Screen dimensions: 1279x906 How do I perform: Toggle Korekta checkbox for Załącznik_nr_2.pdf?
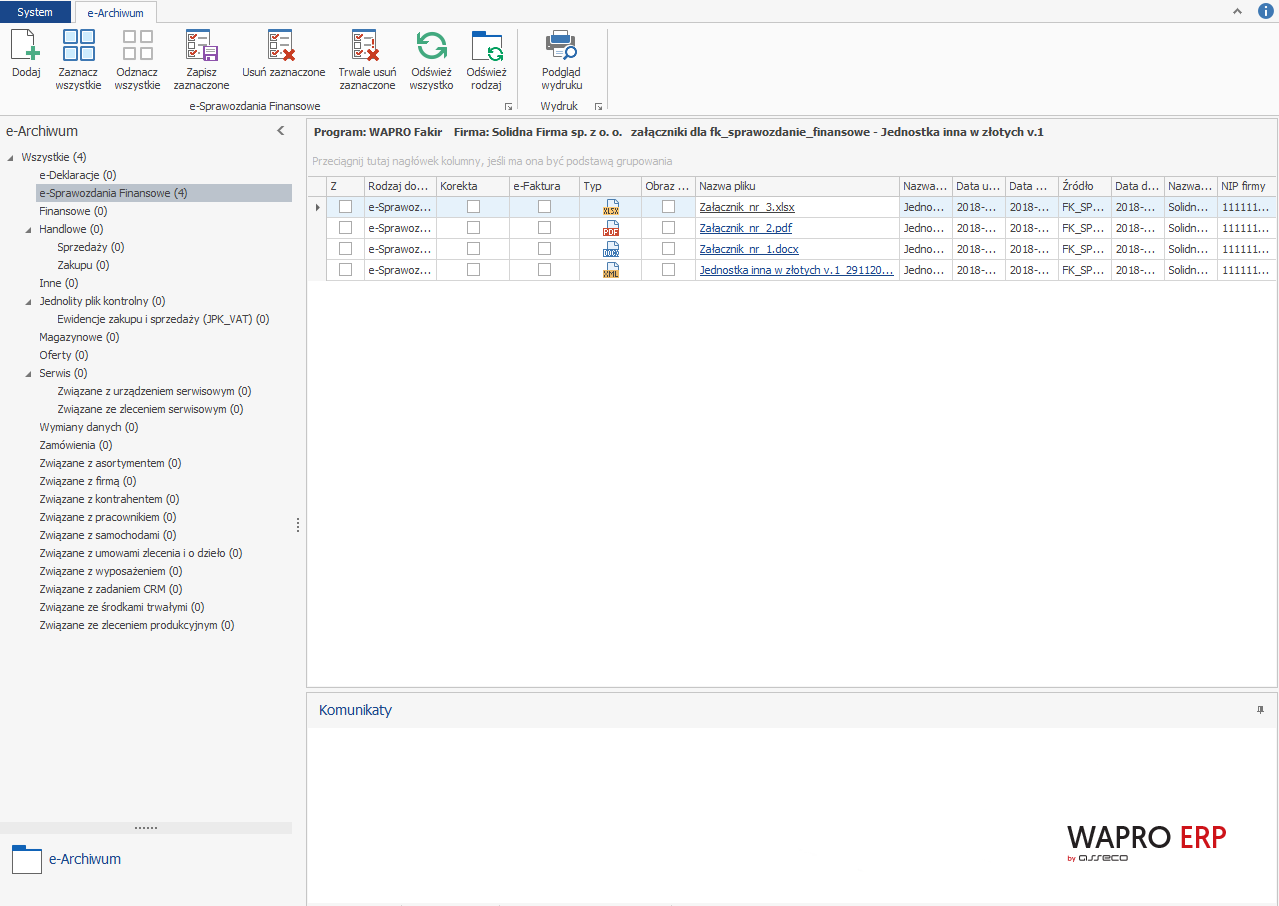(x=473, y=228)
